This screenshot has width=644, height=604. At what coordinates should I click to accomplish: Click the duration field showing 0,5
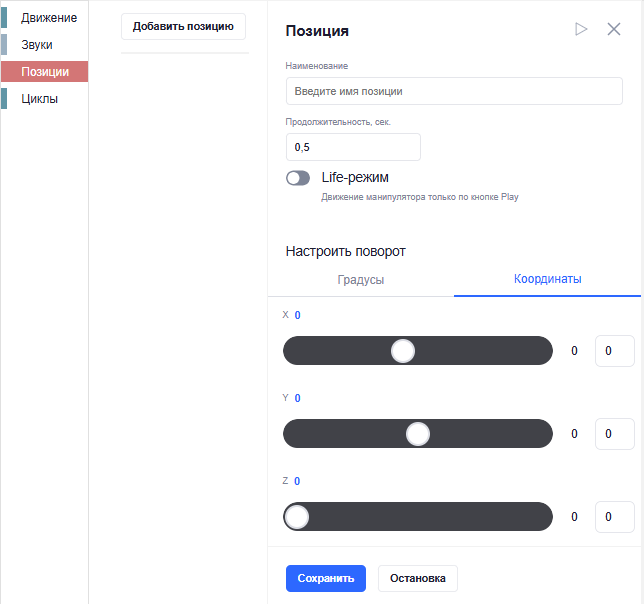pyautogui.click(x=353, y=147)
